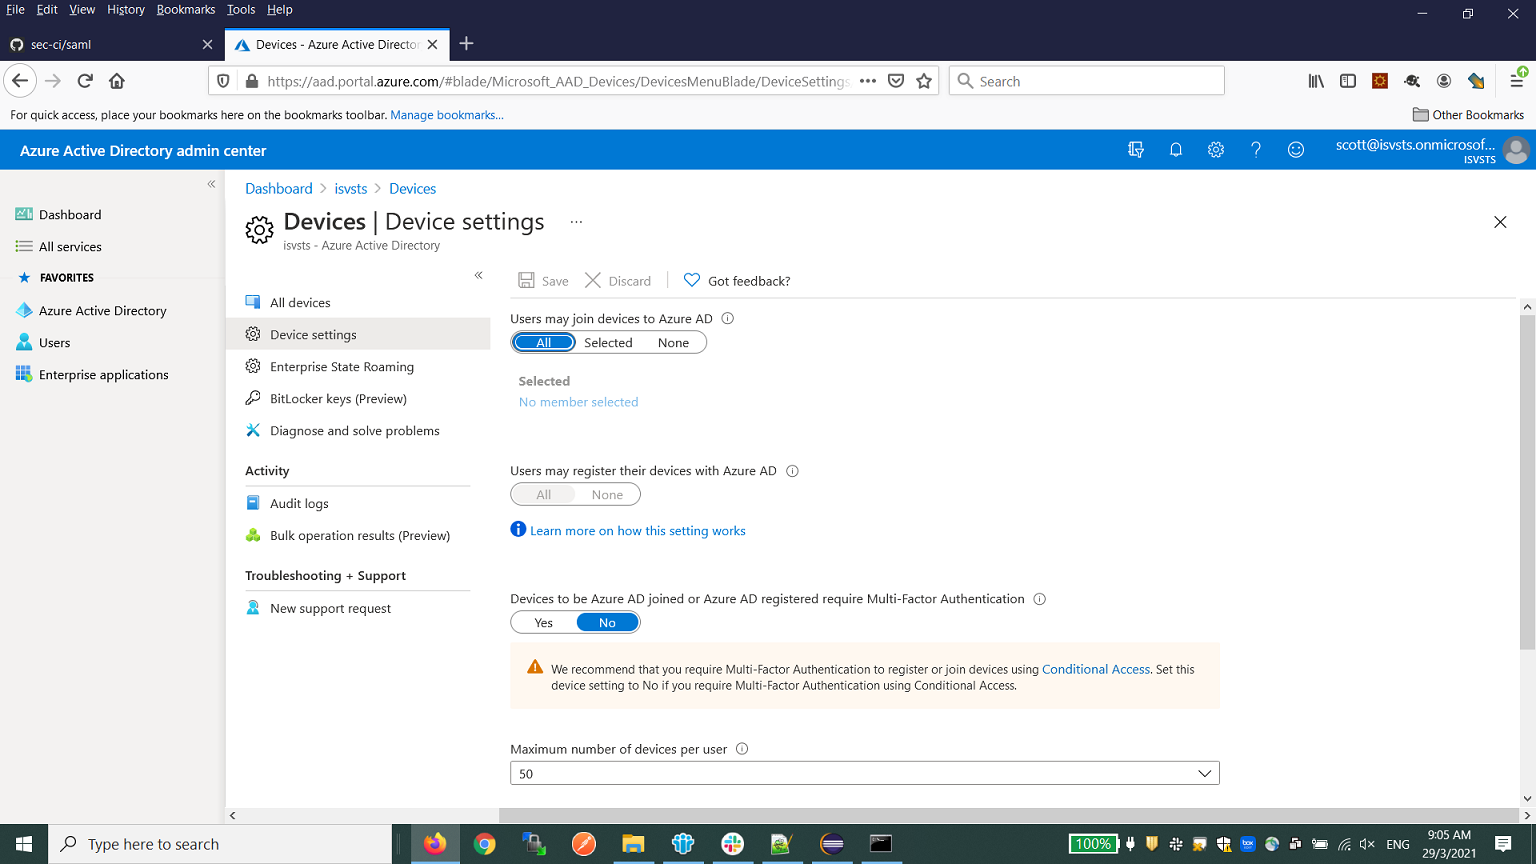
Task: Bookmark this page with star icon
Action: pyautogui.click(x=924, y=81)
